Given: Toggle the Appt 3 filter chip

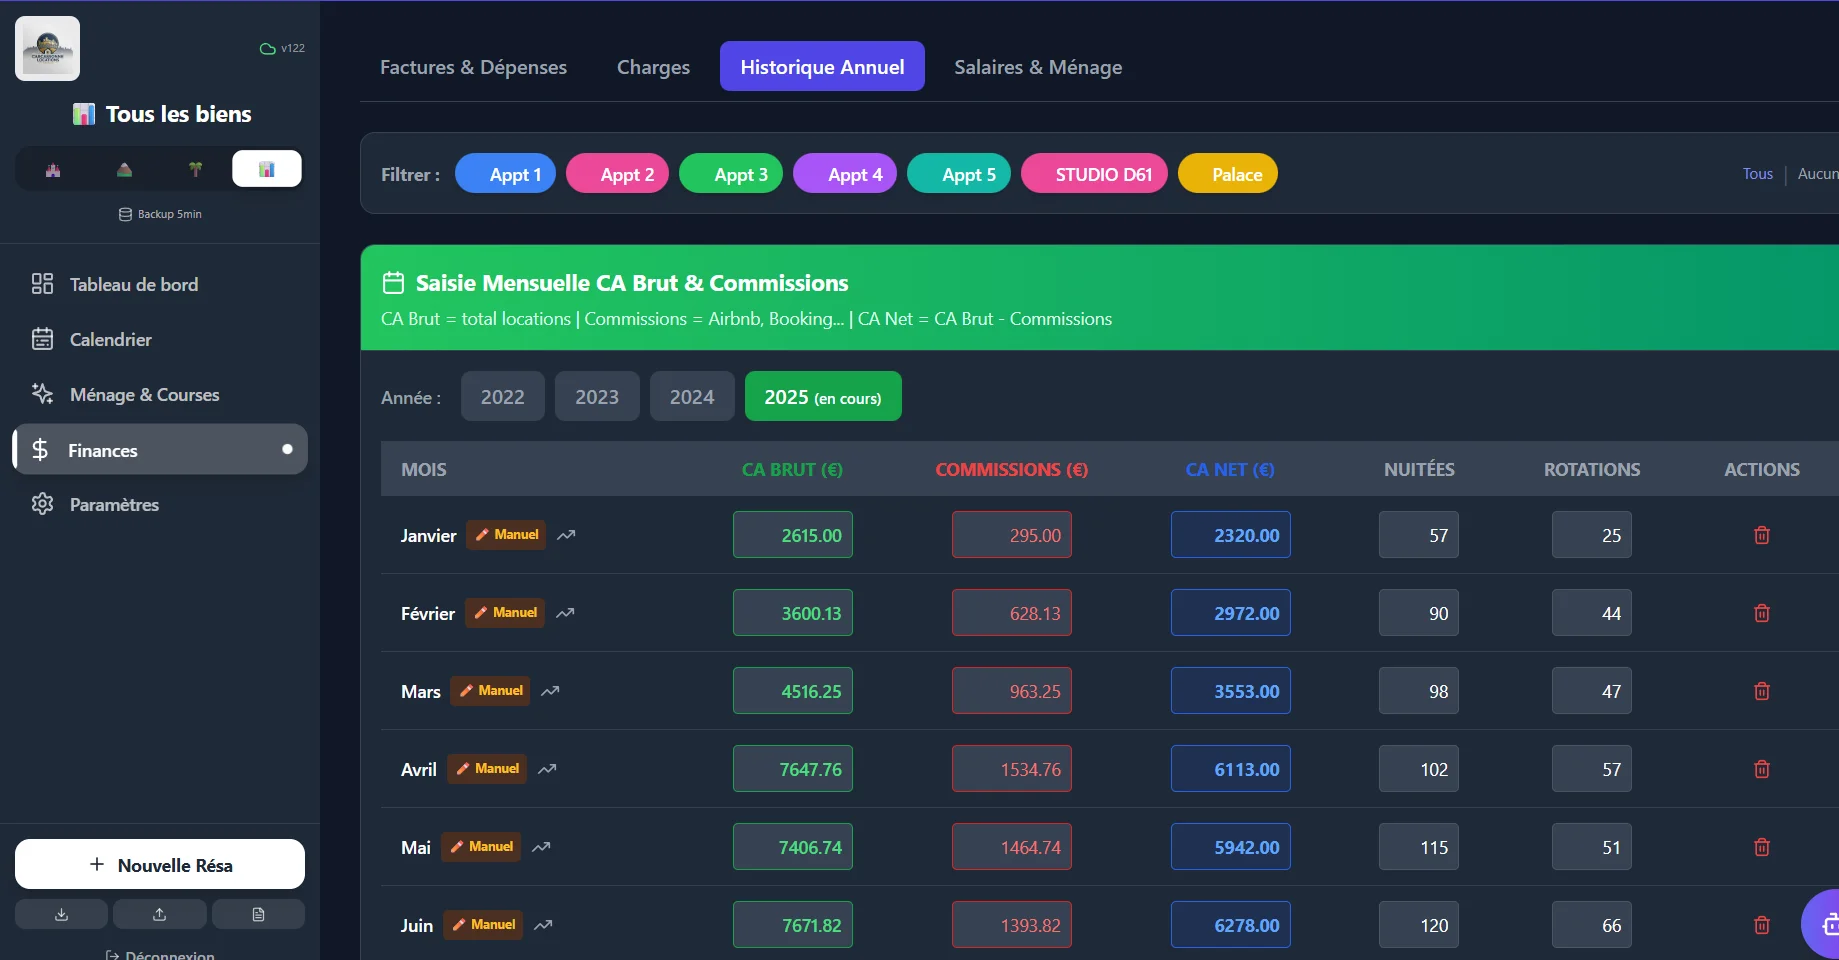Looking at the screenshot, I should tap(730, 174).
